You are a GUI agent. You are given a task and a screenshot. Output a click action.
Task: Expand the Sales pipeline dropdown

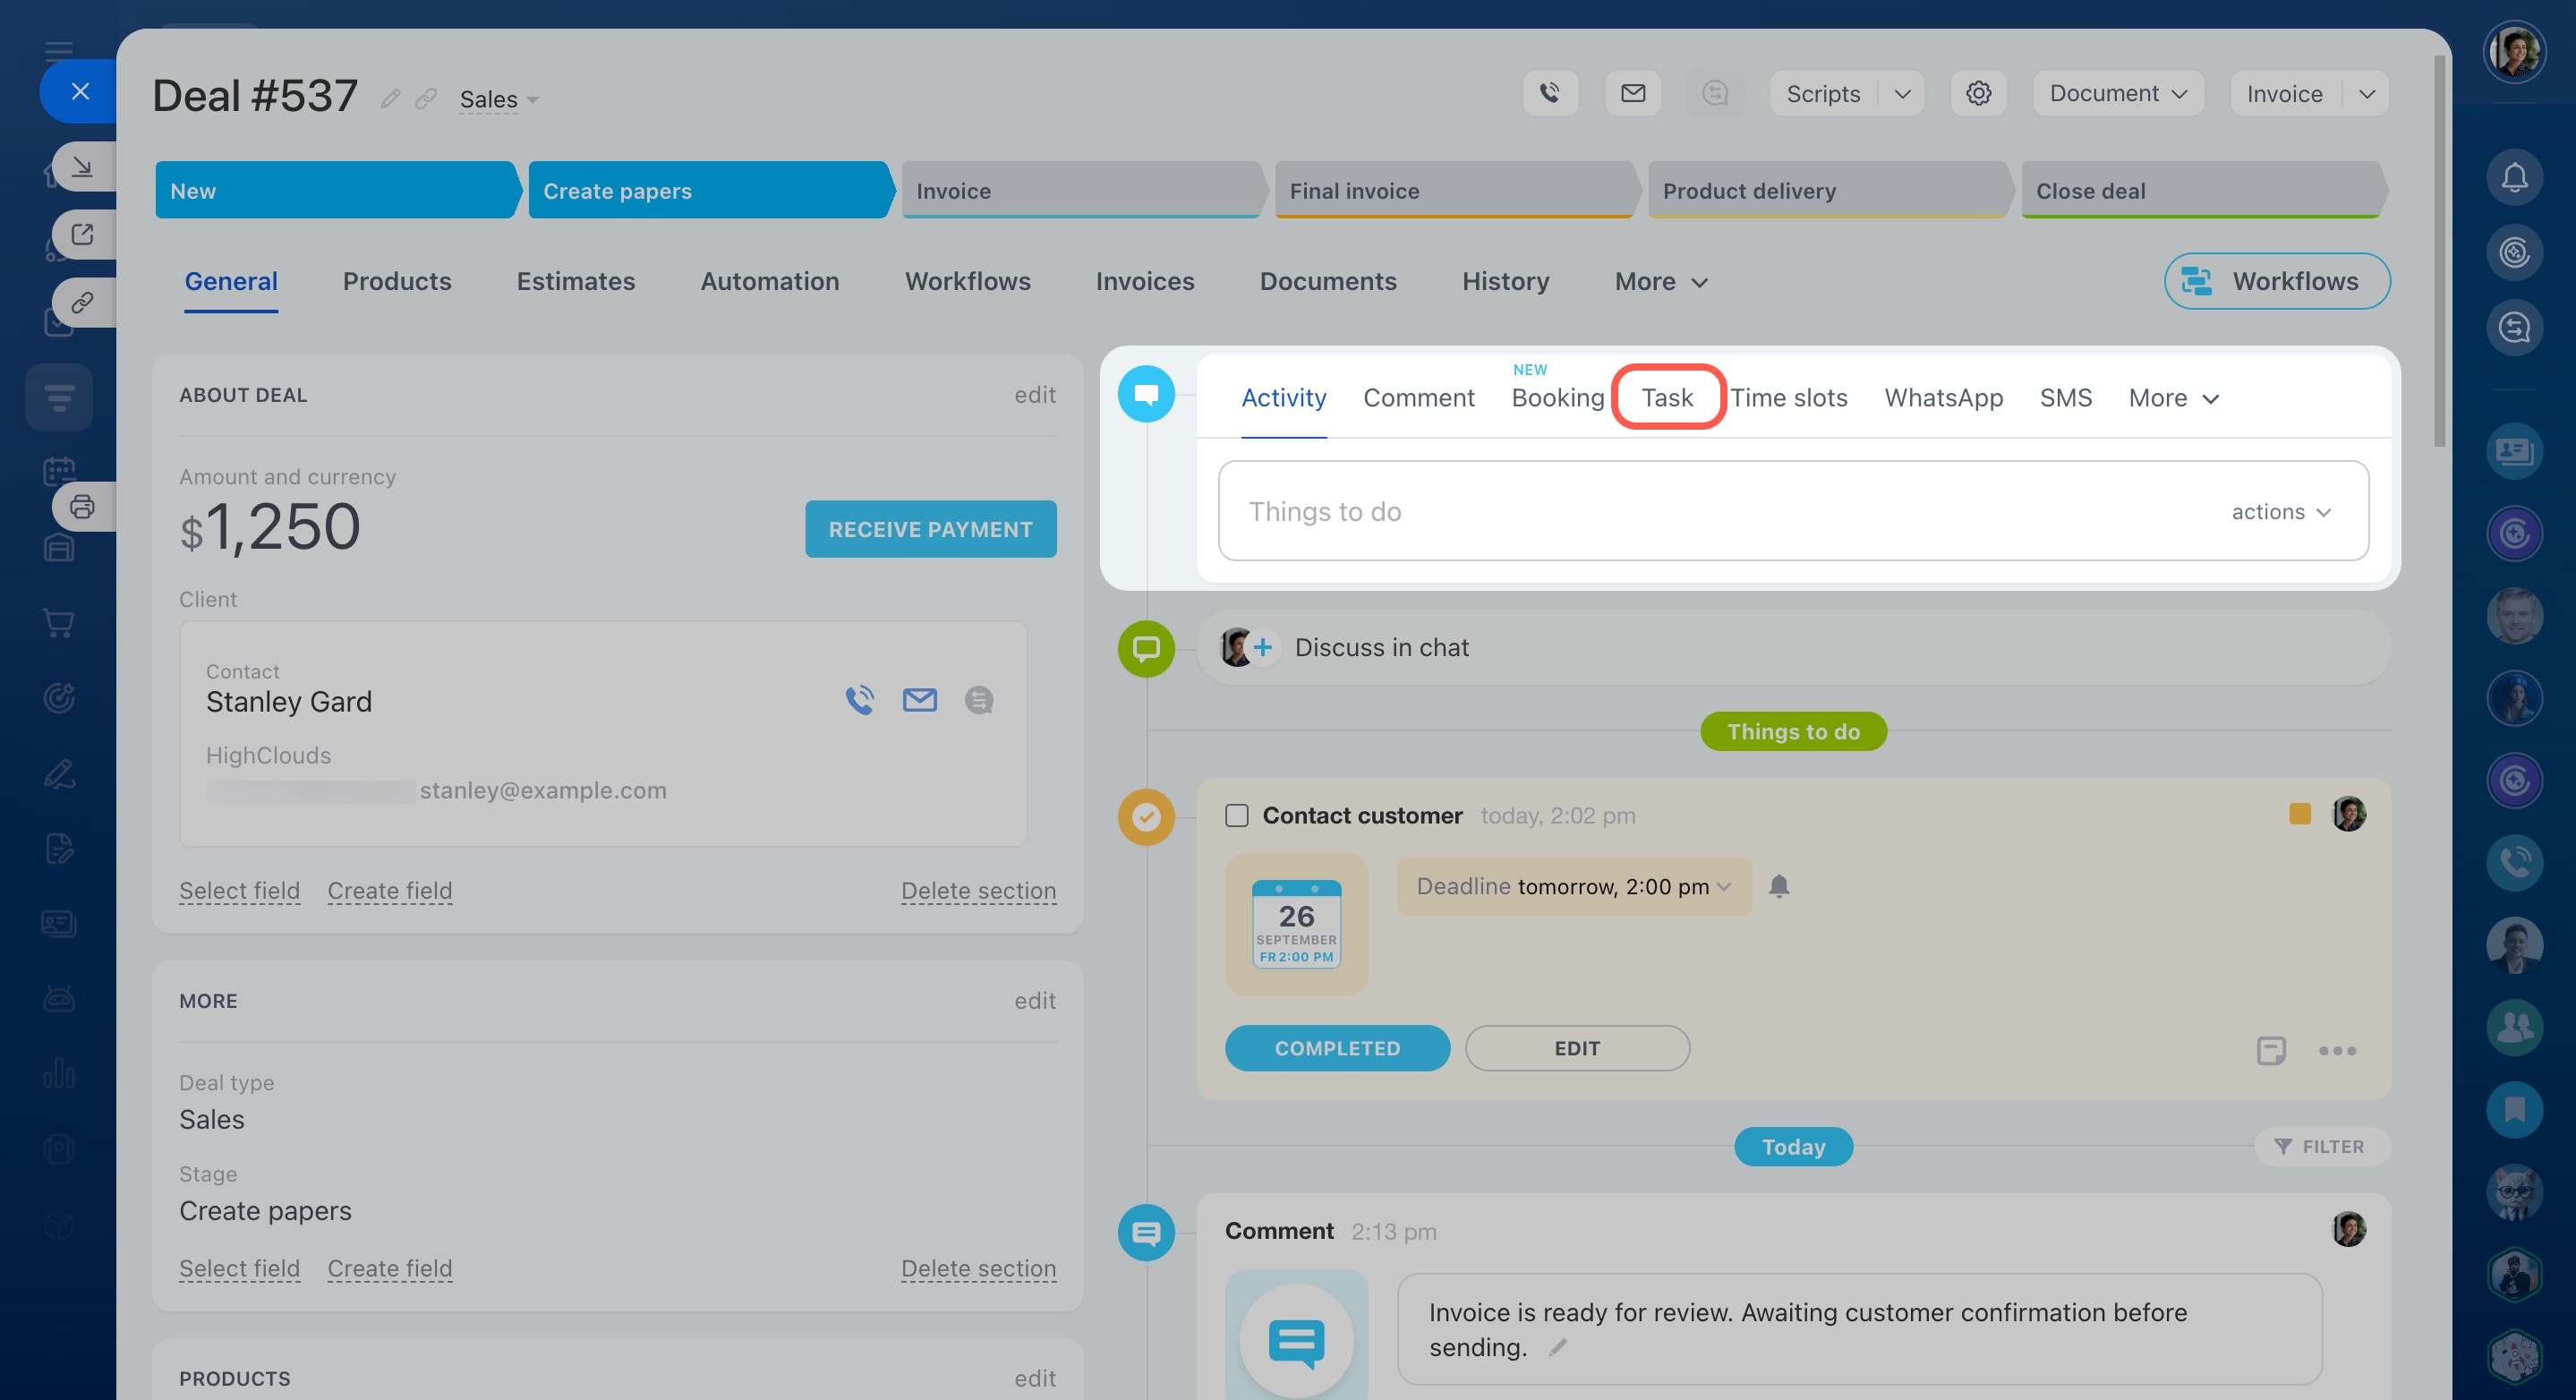pos(499,99)
